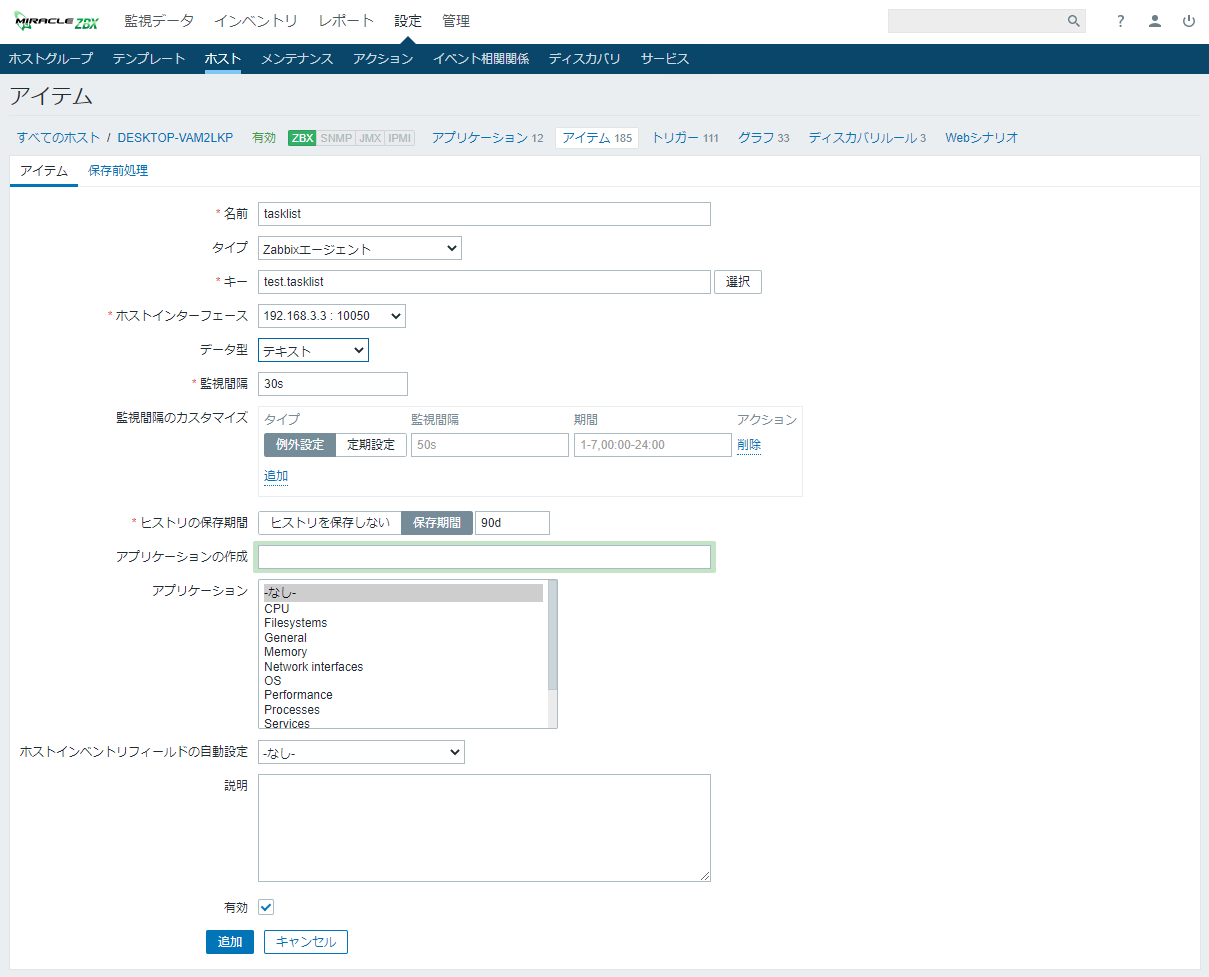Viewport: 1209px width, 977px height.
Task: Click the 説明 description text area
Action: [x=484, y=827]
